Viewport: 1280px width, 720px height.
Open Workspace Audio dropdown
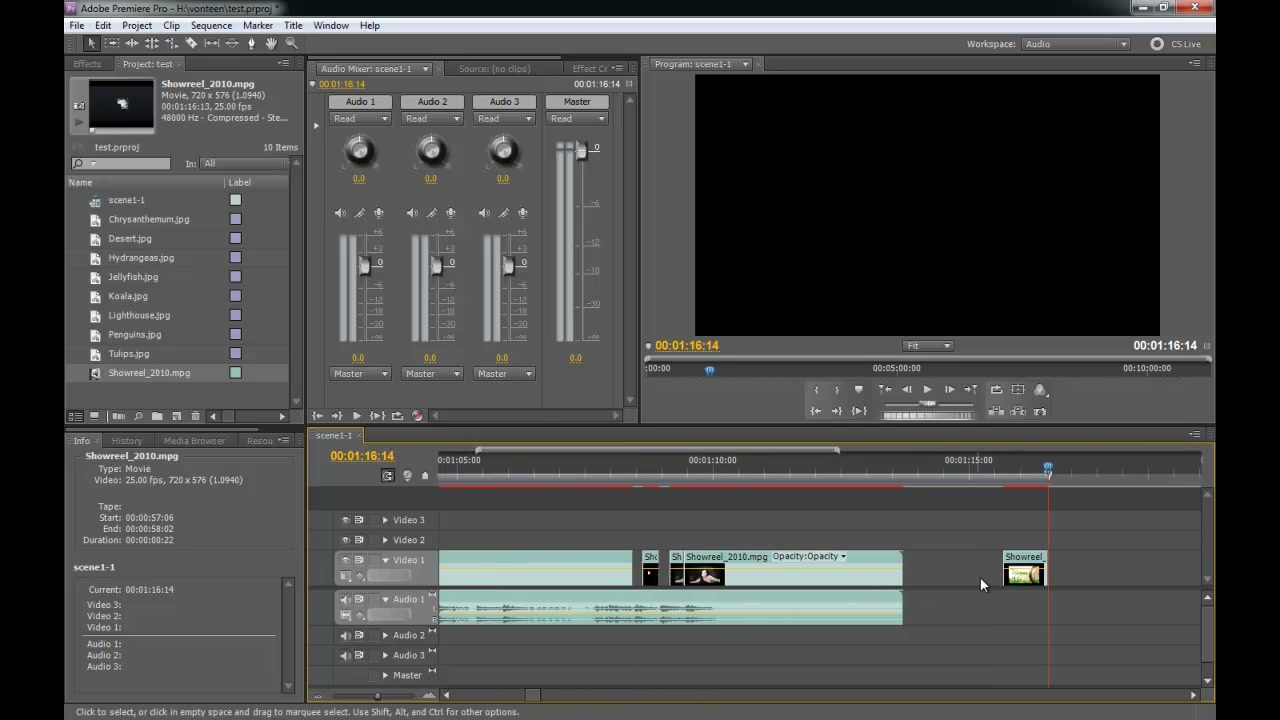point(1076,44)
